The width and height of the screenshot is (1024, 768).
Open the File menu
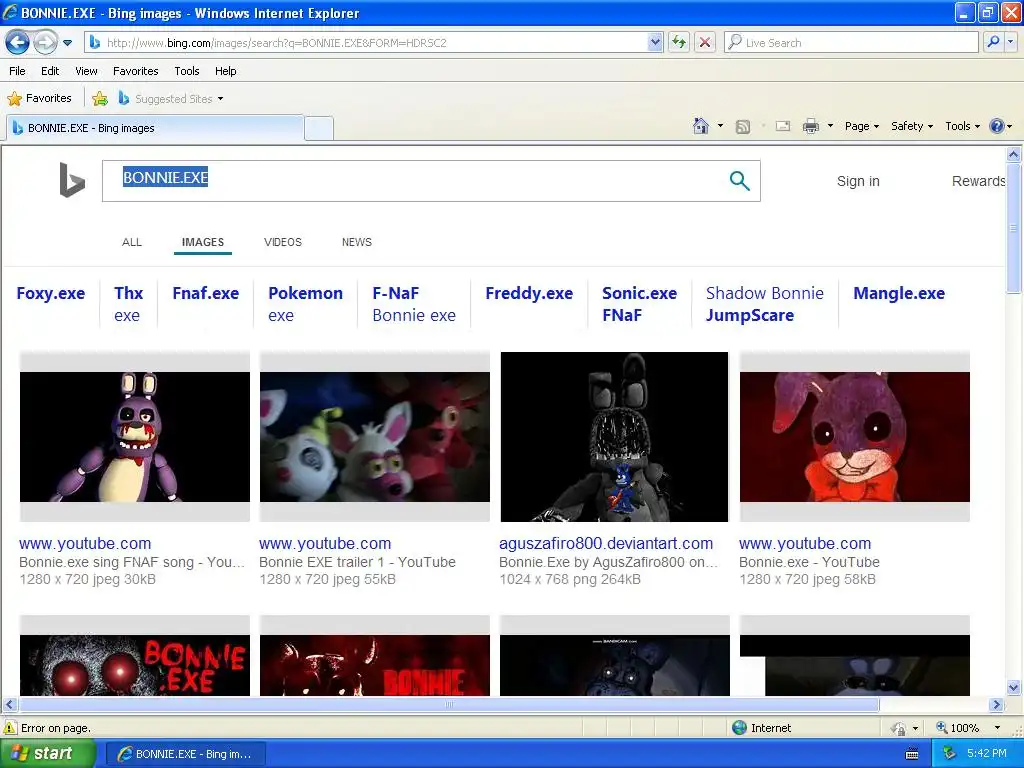[17, 71]
